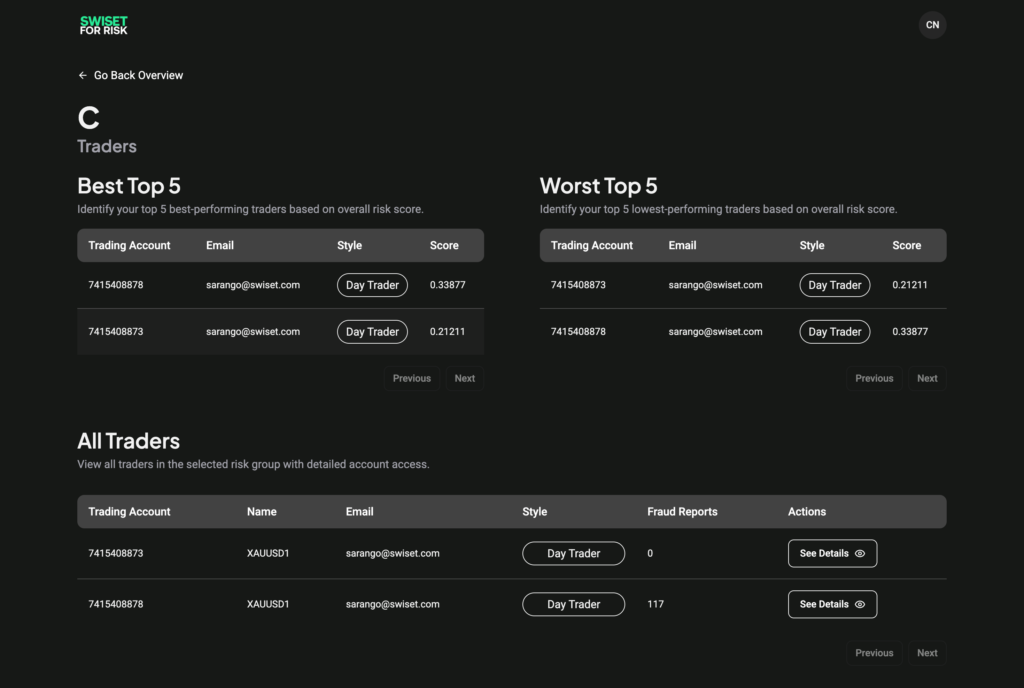This screenshot has height=688, width=1024.
Task: Go to Next page of All Traders
Action: click(927, 653)
